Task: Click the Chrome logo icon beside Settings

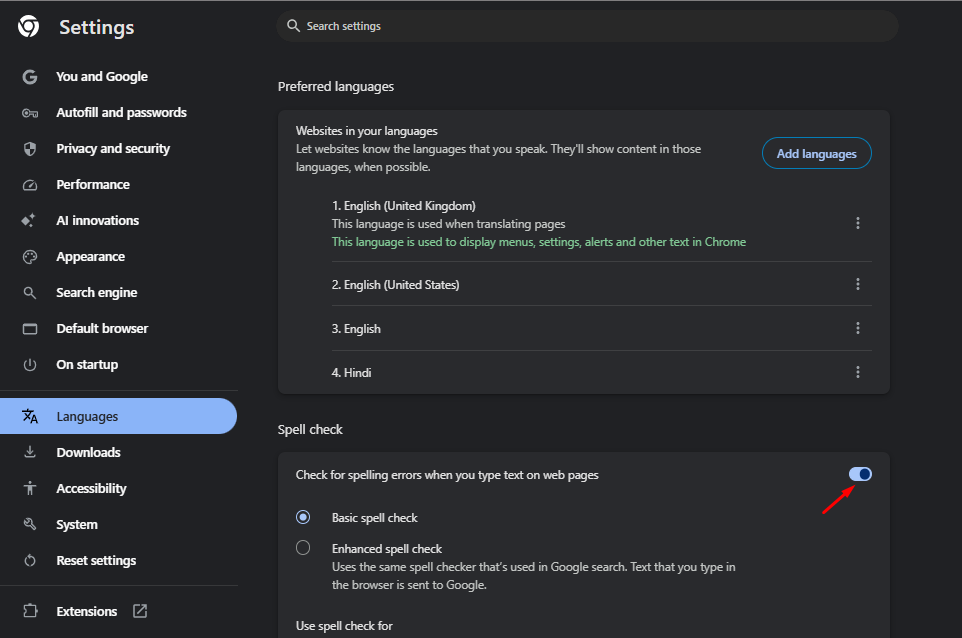Action: coord(28,26)
